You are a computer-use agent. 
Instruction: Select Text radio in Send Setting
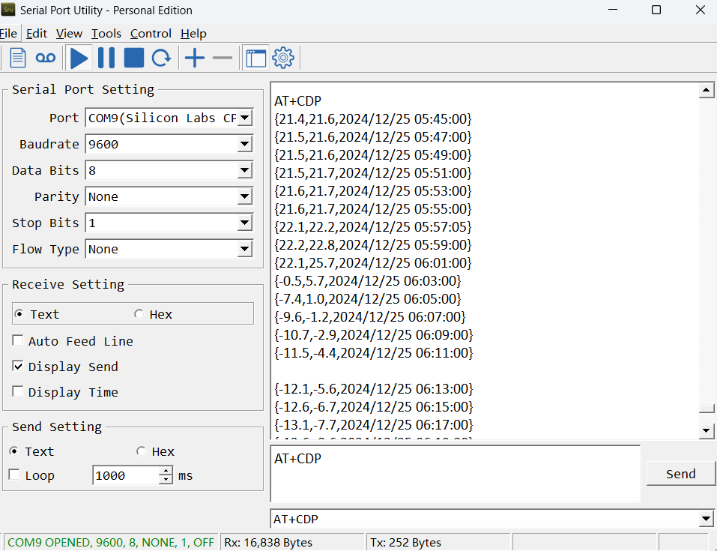pos(14,451)
